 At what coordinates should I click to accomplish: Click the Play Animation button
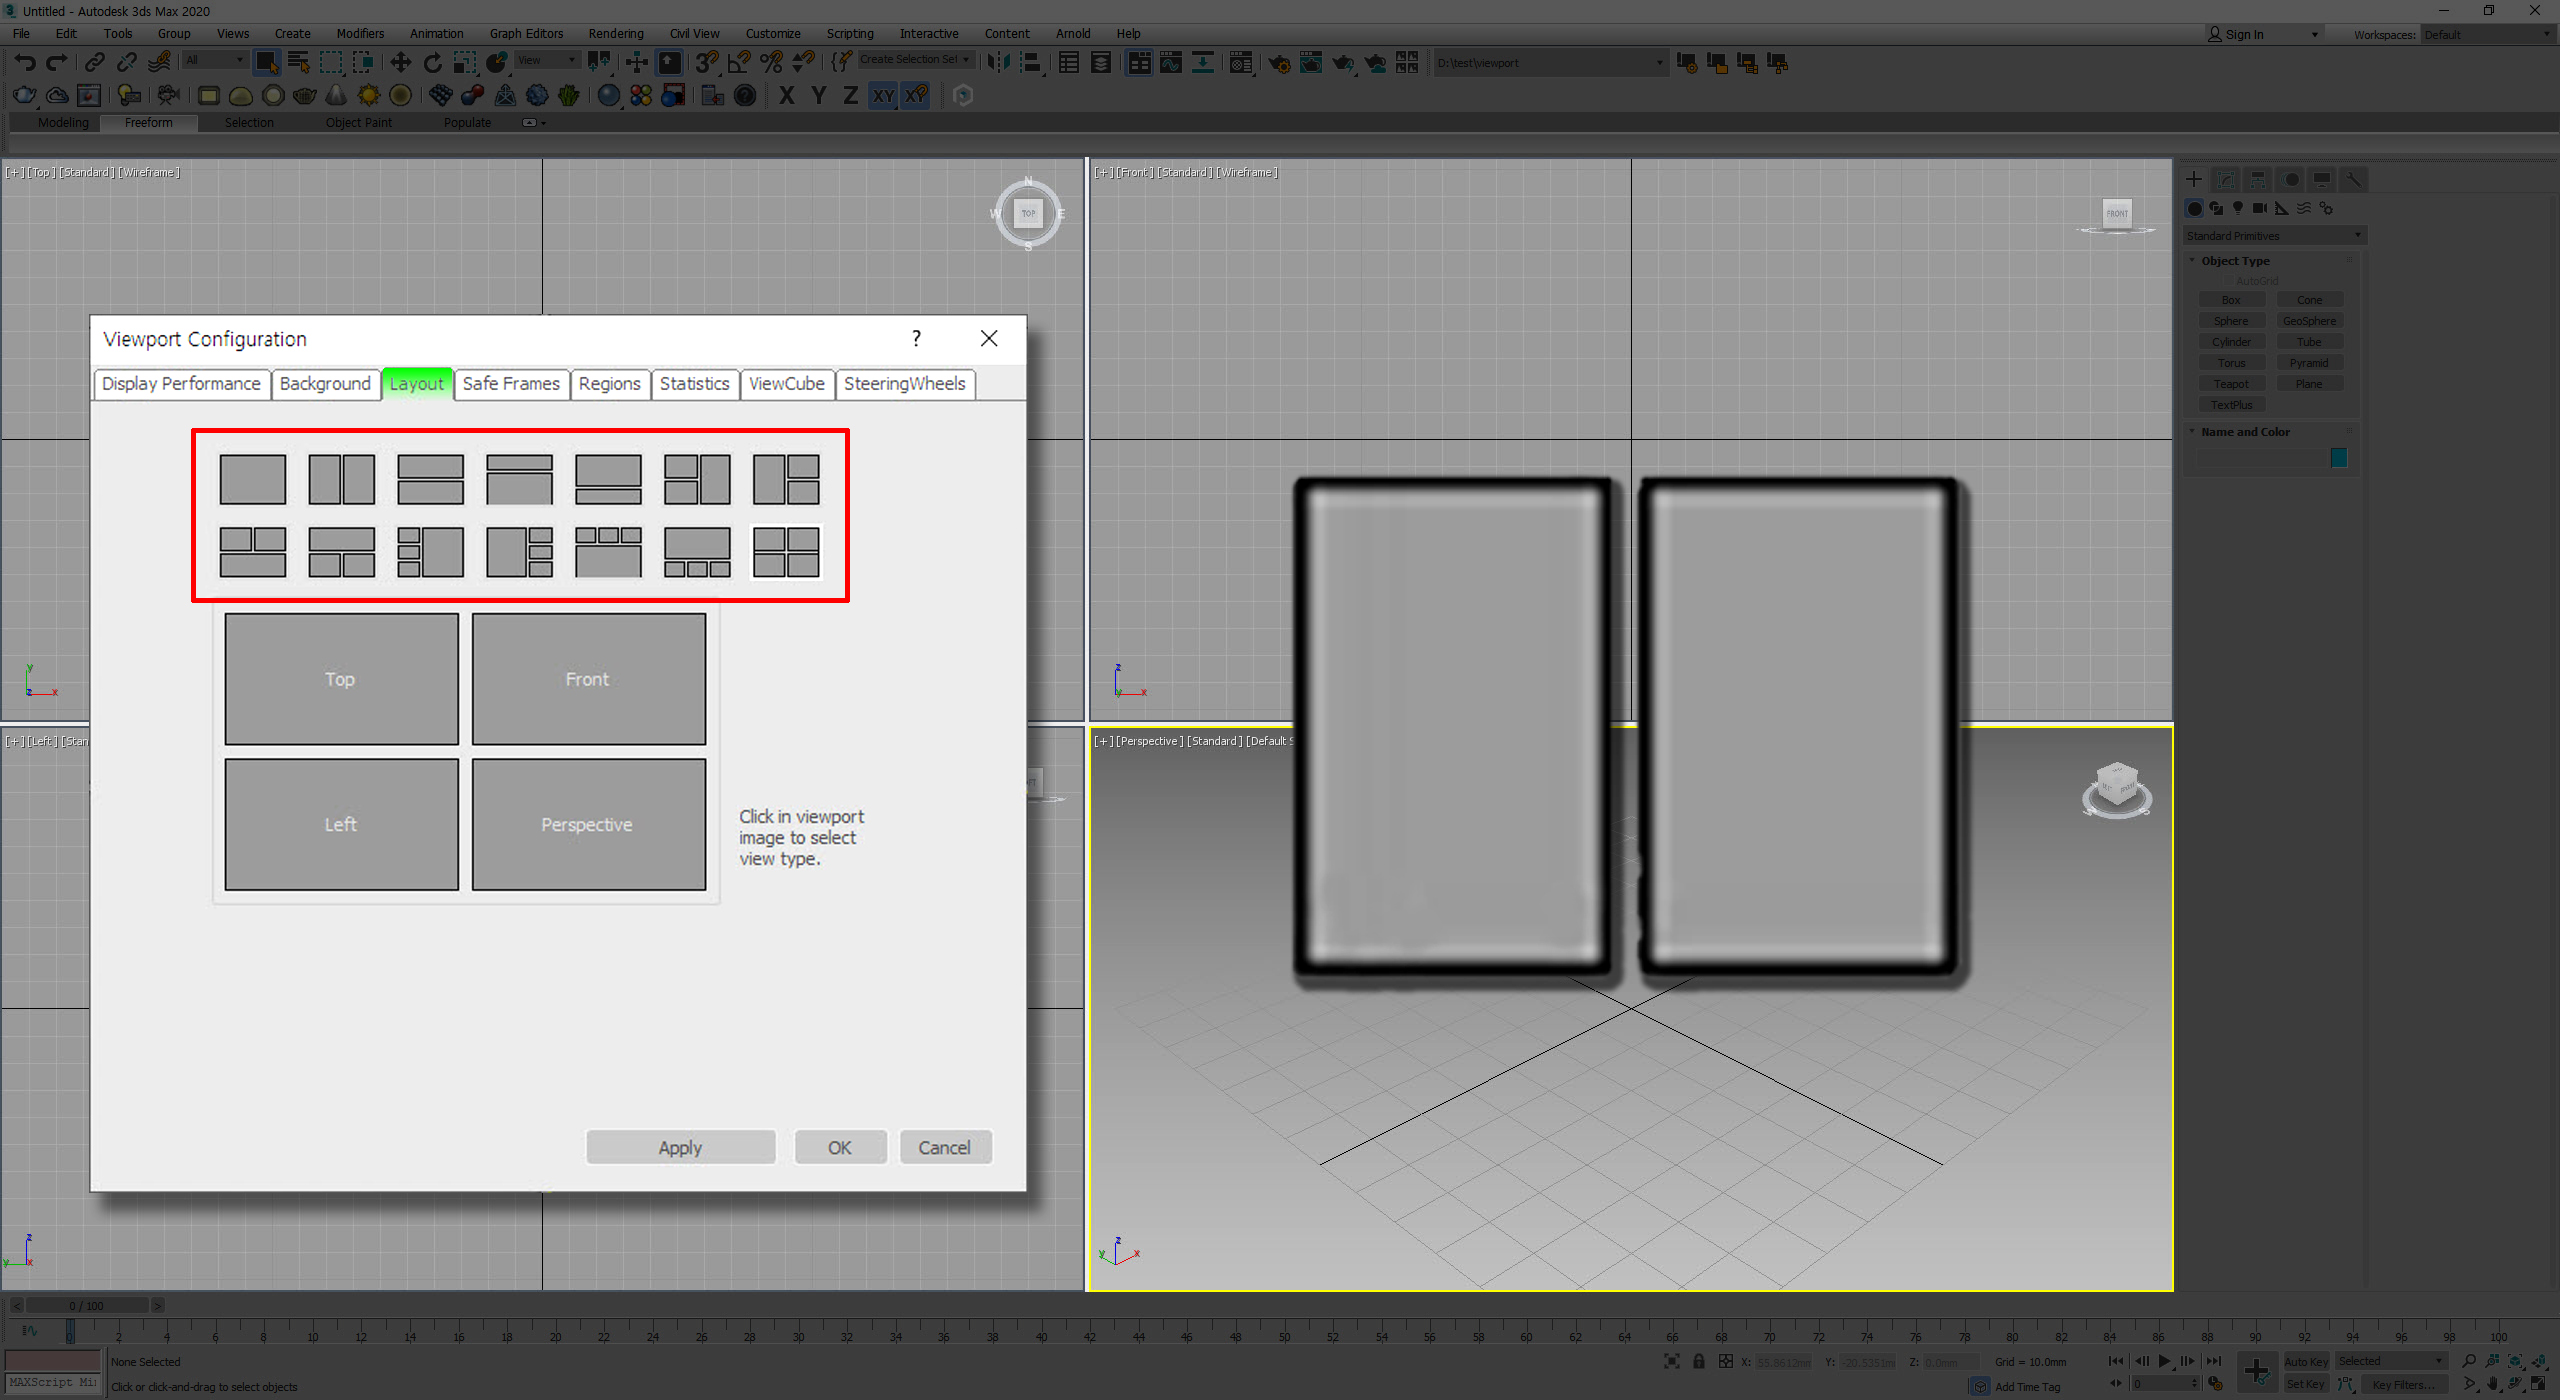2164,1361
